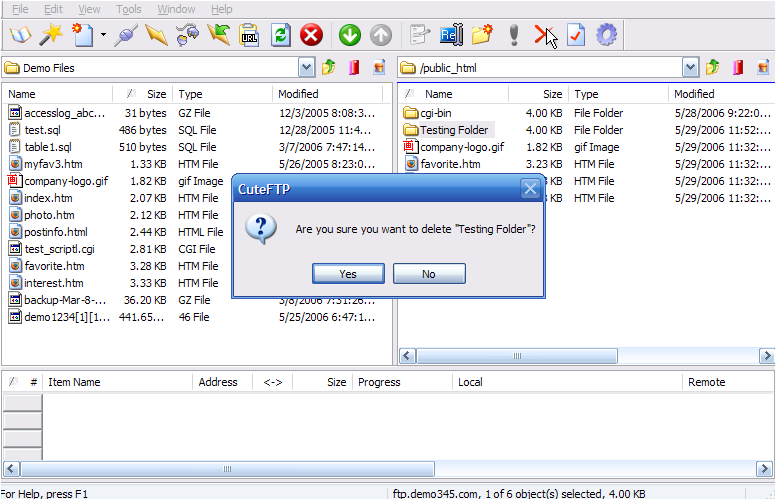The image size is (776, 500).
Task: Click the Disconnect plugs icon
Action: click(188, 35)
